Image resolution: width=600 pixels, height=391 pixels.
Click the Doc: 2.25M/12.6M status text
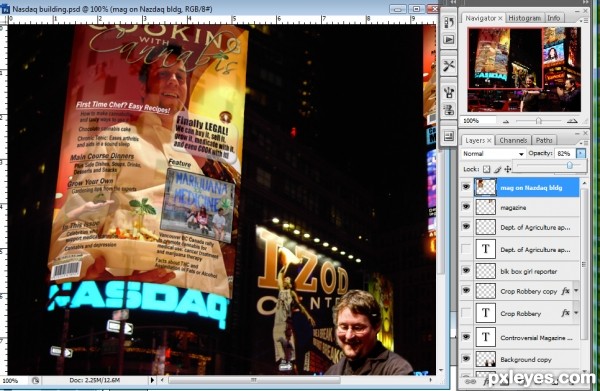pos(95,380)
